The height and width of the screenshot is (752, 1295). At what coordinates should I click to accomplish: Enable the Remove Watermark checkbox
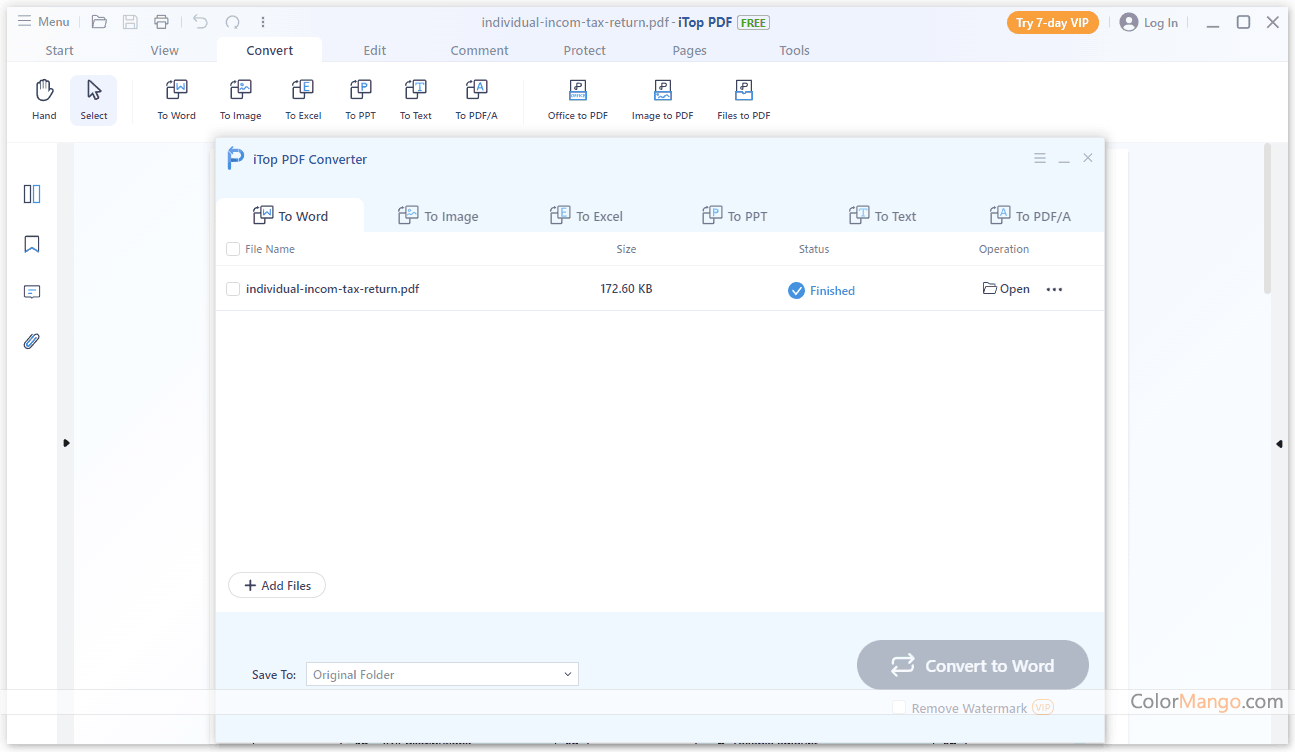tap(899, 708)
